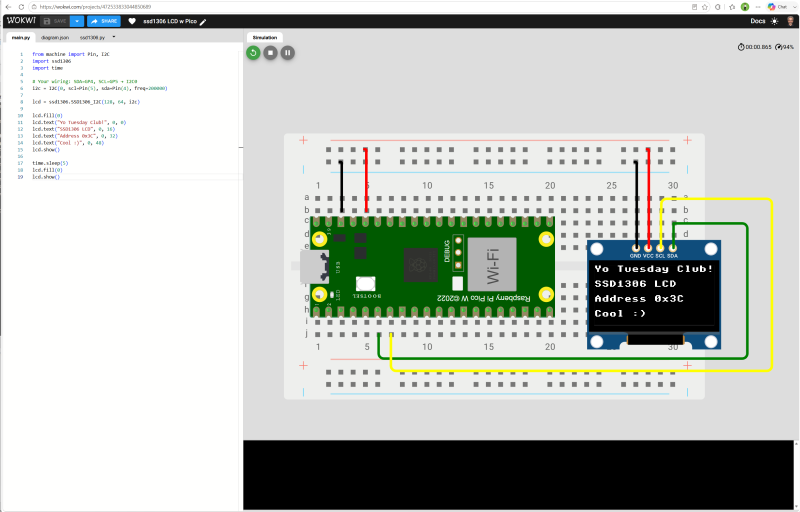The height and width of the screenshot is (512, 800).
Task: Click code line 'import ssd1306'
Action: pos(52,61)
